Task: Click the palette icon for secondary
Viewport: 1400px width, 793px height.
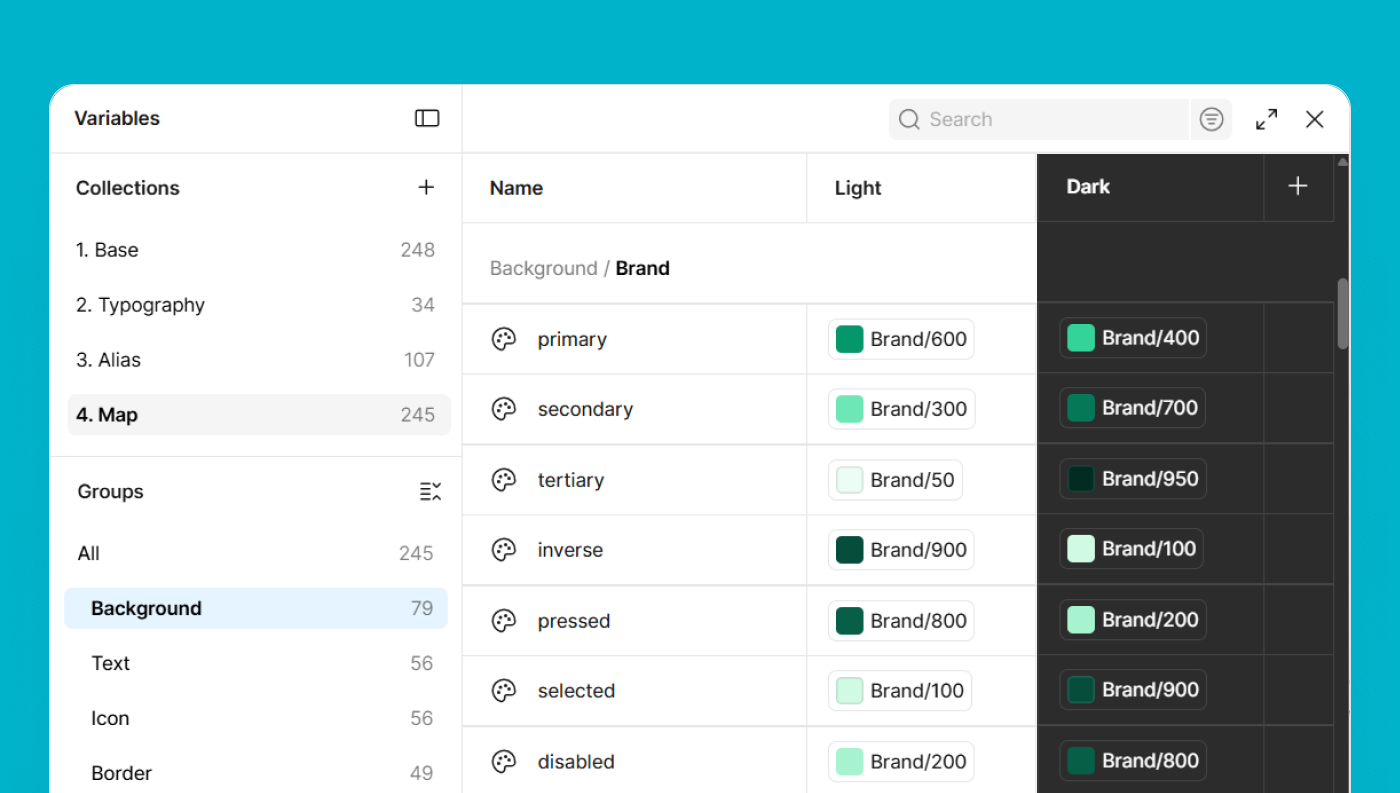Action: pos(504,409)
